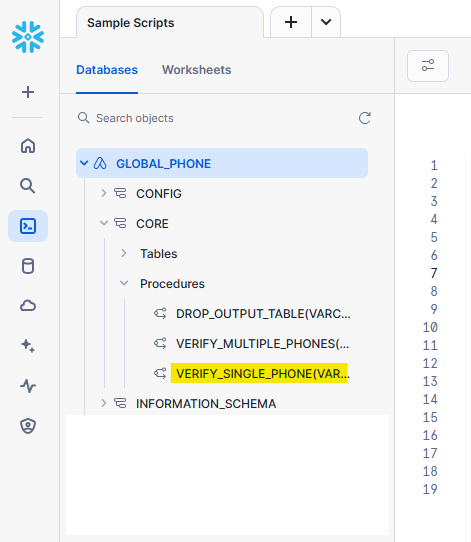The width and height of the screenshot is (471, 542).
Task: Select VERIFY_SINGLE_PHONE(VAR... procedure
Action: [262, 374]
